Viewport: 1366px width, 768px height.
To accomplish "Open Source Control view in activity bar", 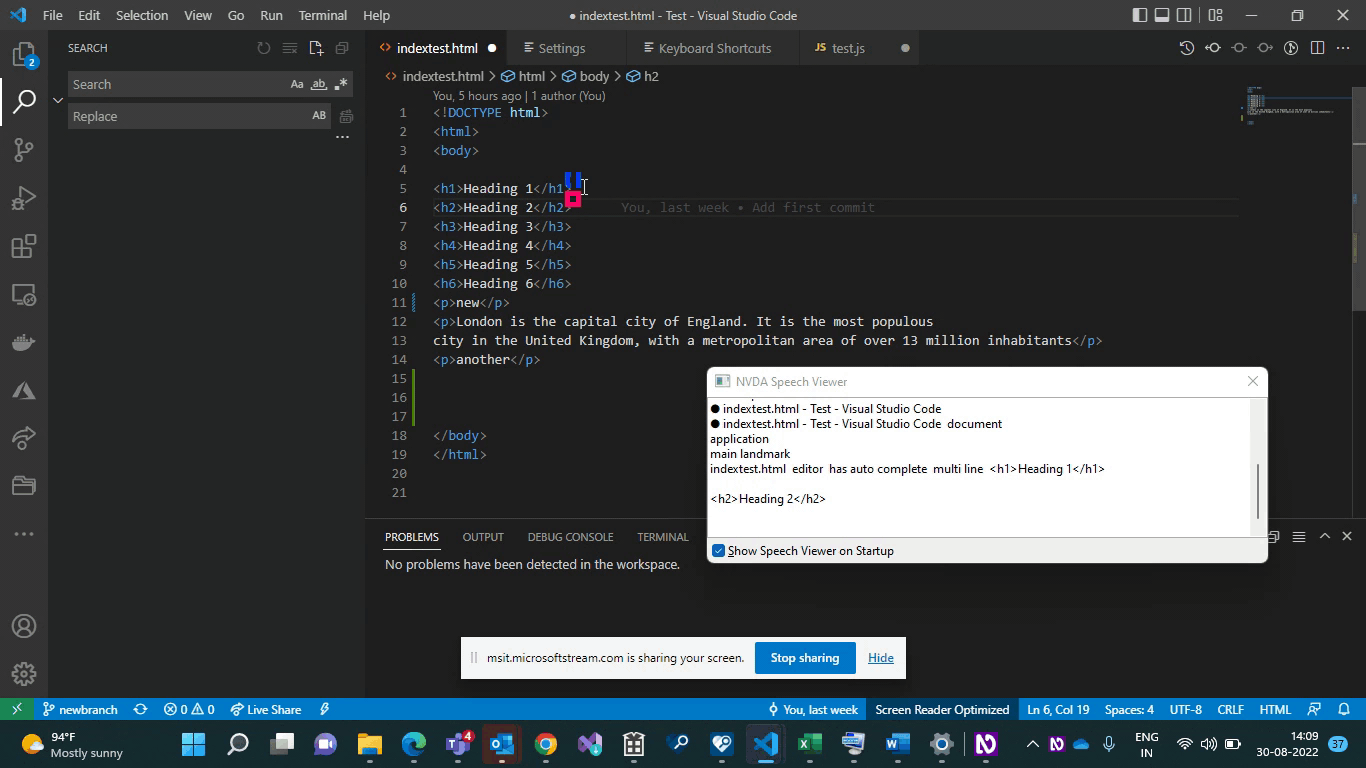I will (x=24, y=150).
